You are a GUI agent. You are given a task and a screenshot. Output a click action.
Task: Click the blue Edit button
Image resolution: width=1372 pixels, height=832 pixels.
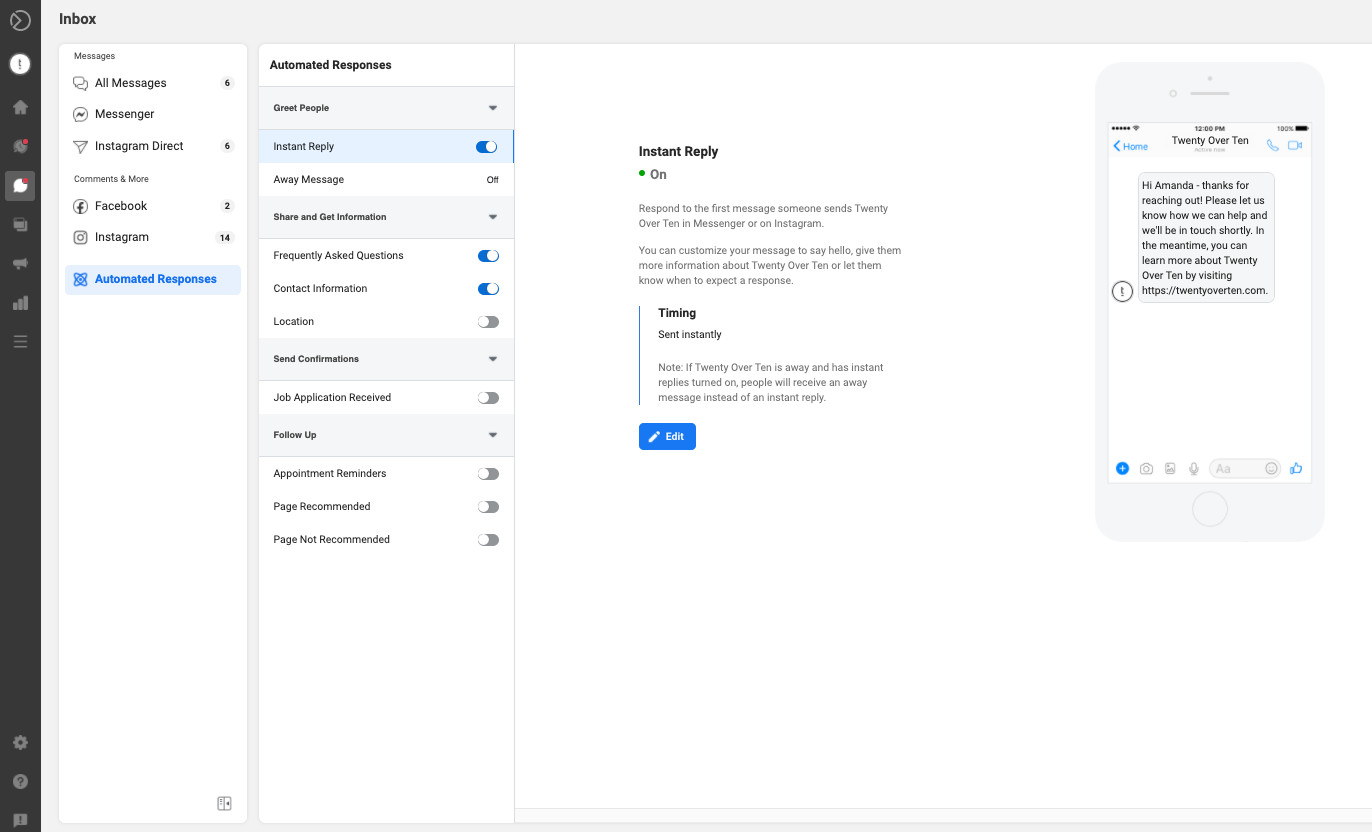(667, 437)
